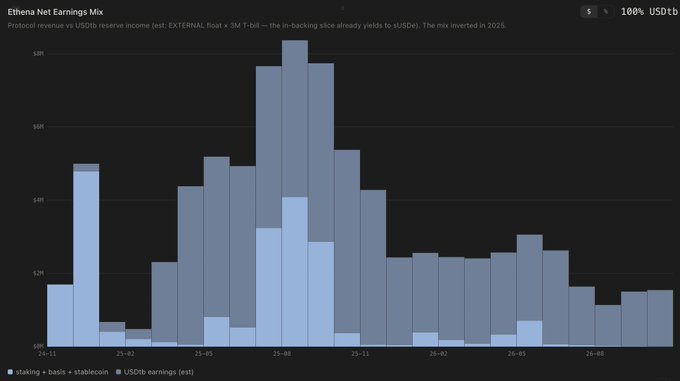Click the 25-02 x-axis label
Viewport: 680px width, 381px height.
pyautogui.click(x=125, y=354)
